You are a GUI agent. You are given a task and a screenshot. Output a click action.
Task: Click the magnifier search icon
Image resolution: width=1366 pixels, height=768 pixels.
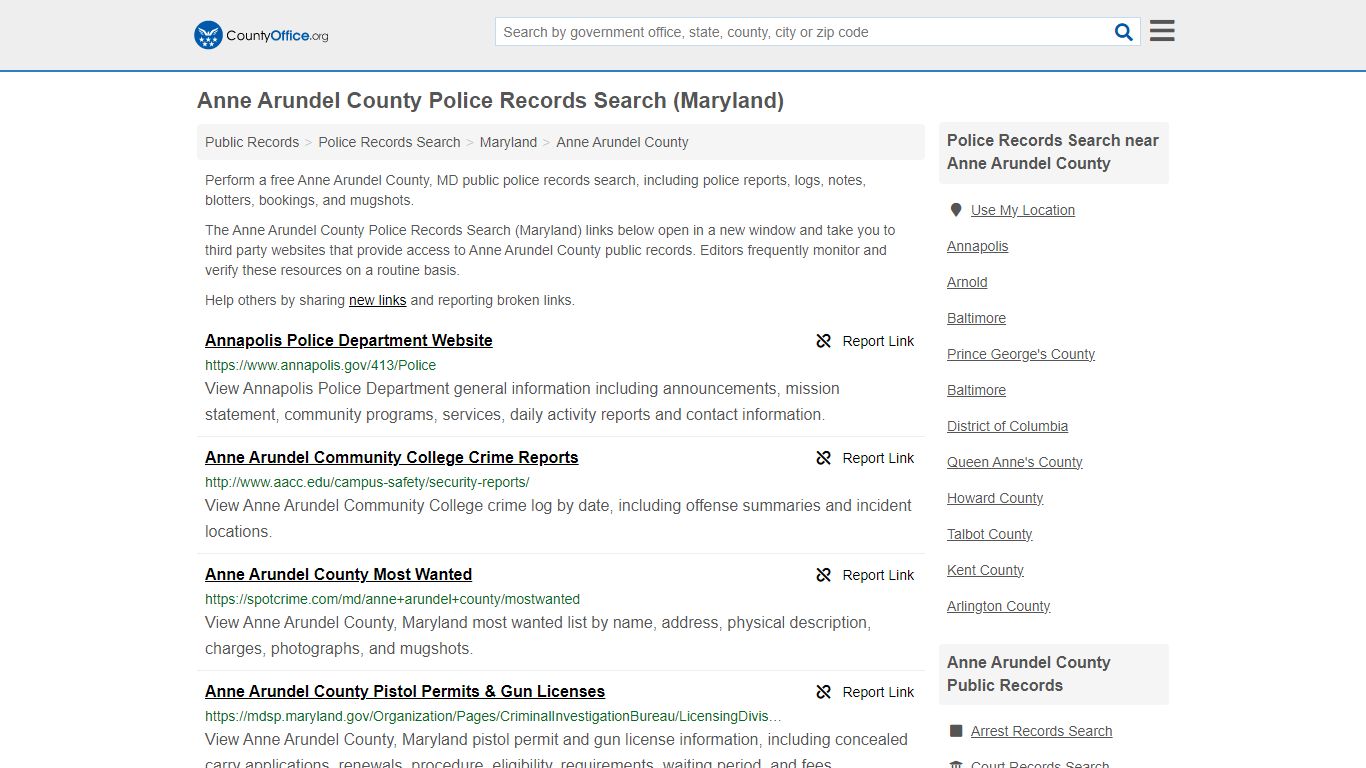(1124, 32)
